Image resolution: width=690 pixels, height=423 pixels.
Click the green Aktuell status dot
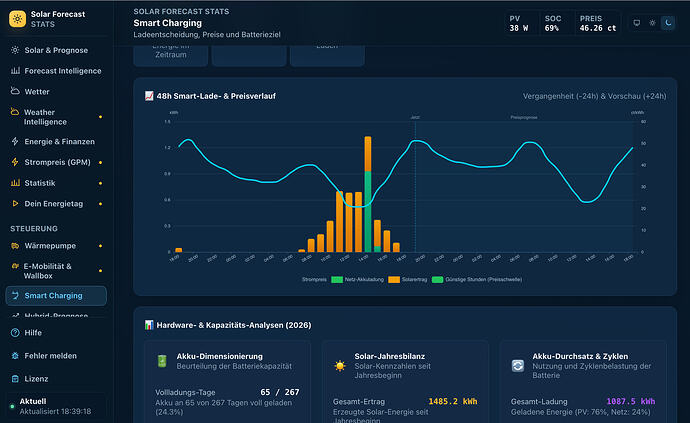(x=12, y=406)
